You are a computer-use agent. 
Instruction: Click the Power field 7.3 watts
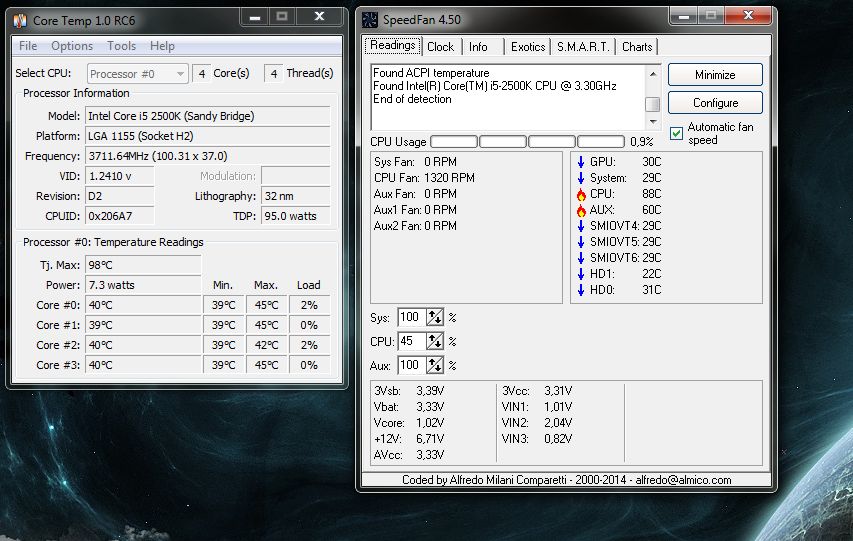point(143,285)
